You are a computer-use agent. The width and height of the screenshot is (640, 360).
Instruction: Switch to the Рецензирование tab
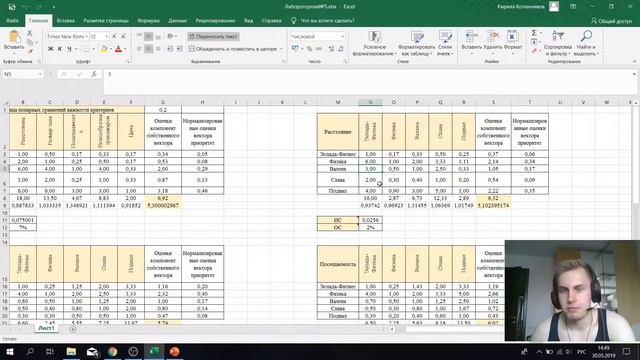tap(215, 20)
